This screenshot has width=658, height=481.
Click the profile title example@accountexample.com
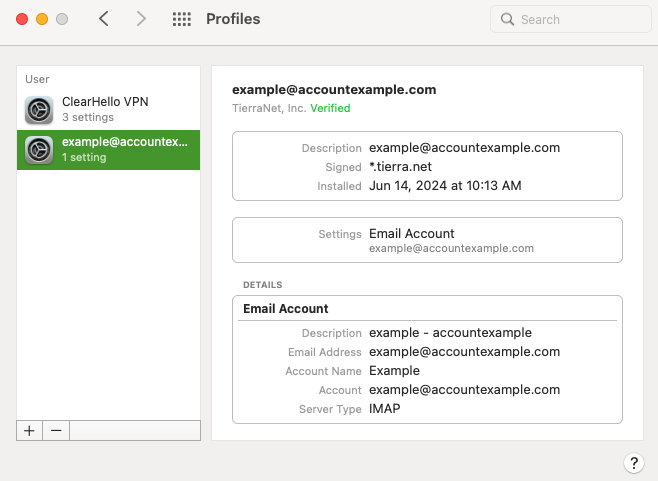[334, 90]
